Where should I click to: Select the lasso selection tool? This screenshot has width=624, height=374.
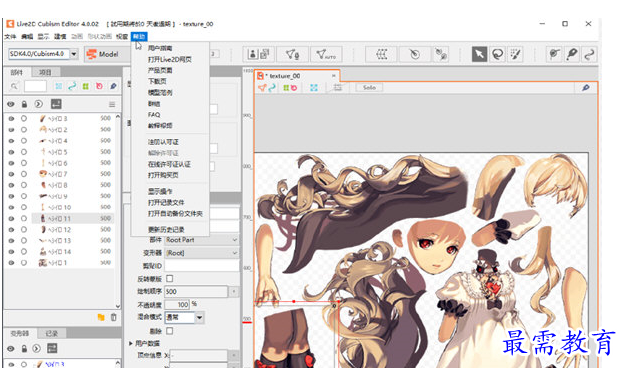(x=497, y=54)
